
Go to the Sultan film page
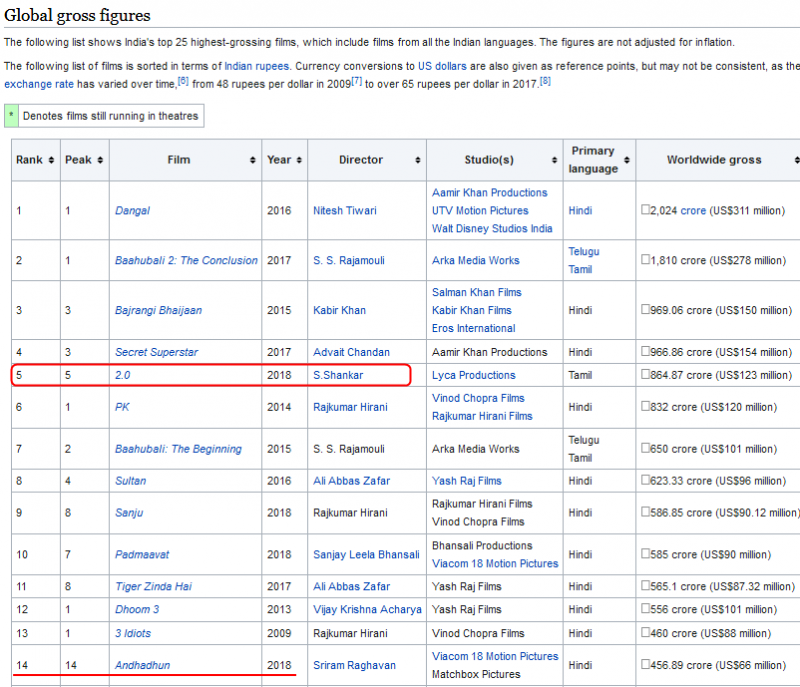click(131, 481)
